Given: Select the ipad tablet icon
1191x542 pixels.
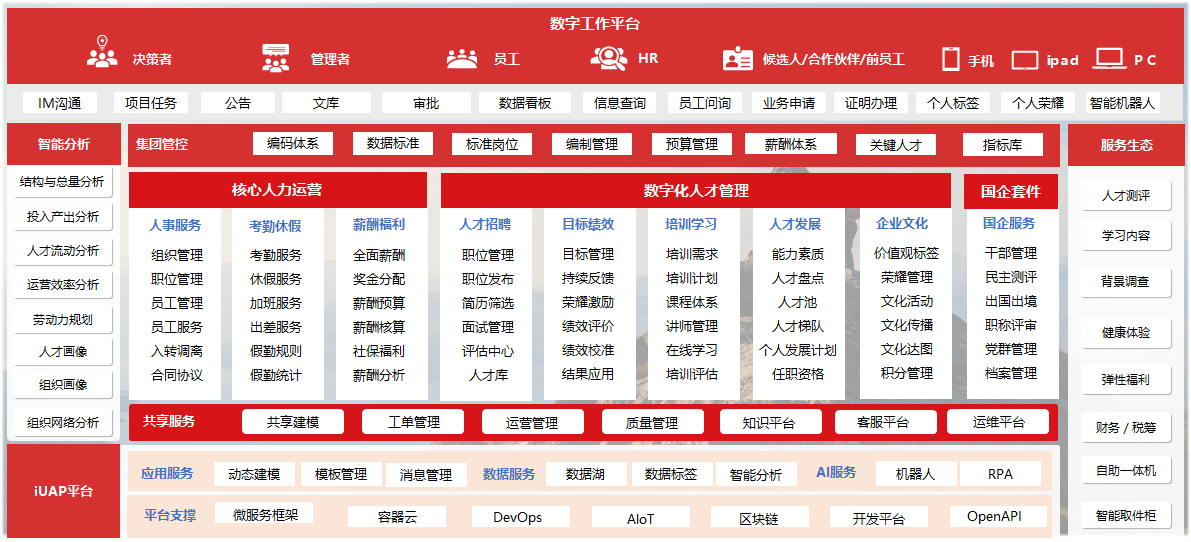Looking at the screenshot, I should point(1025,60).
